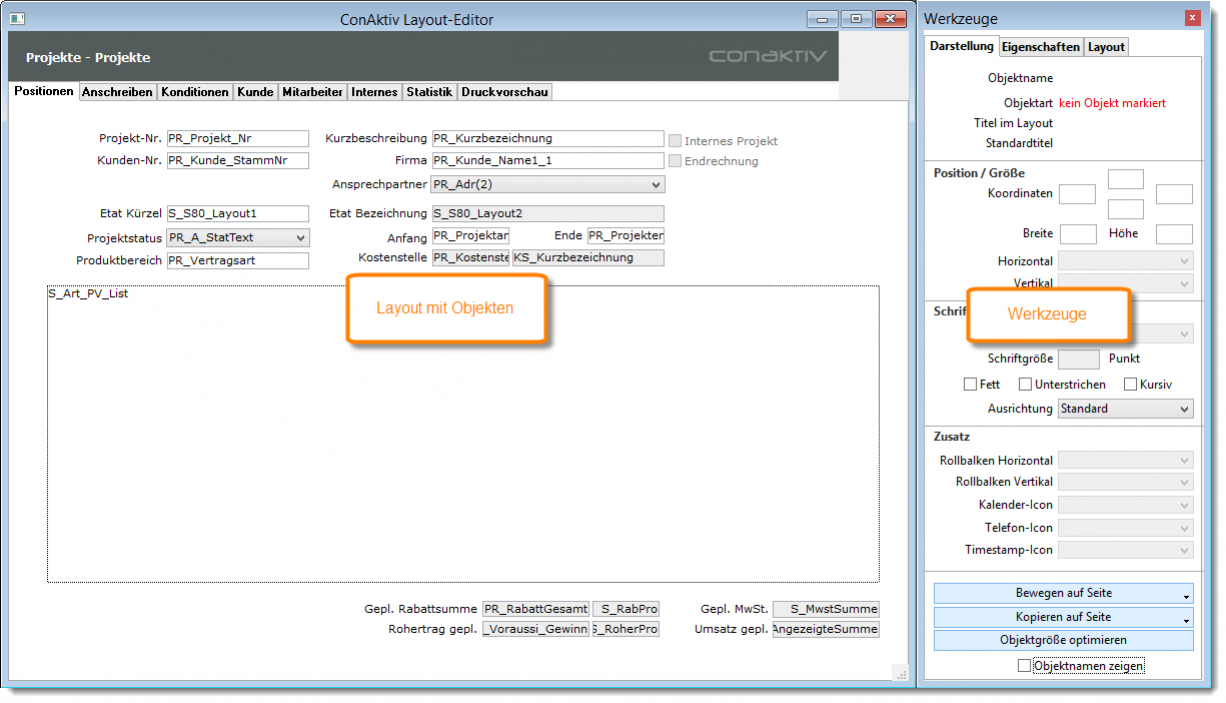Check the Kursiv option
1226x703 pixels.
(x=1131, y=384)
